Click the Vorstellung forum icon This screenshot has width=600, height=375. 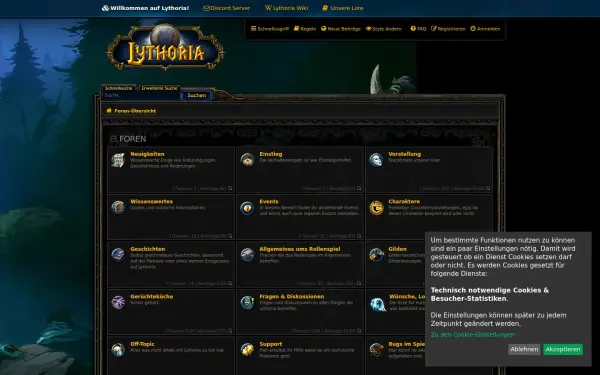376,160
